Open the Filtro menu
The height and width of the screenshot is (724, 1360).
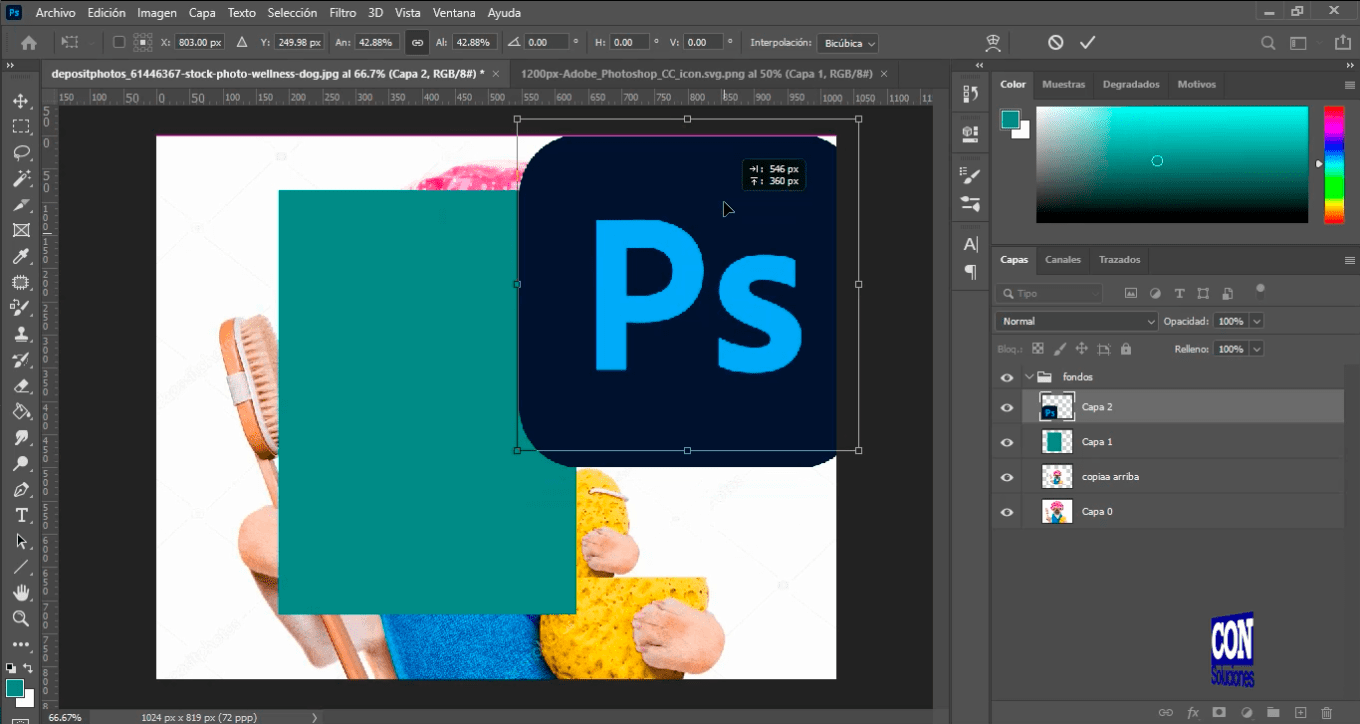342,13
